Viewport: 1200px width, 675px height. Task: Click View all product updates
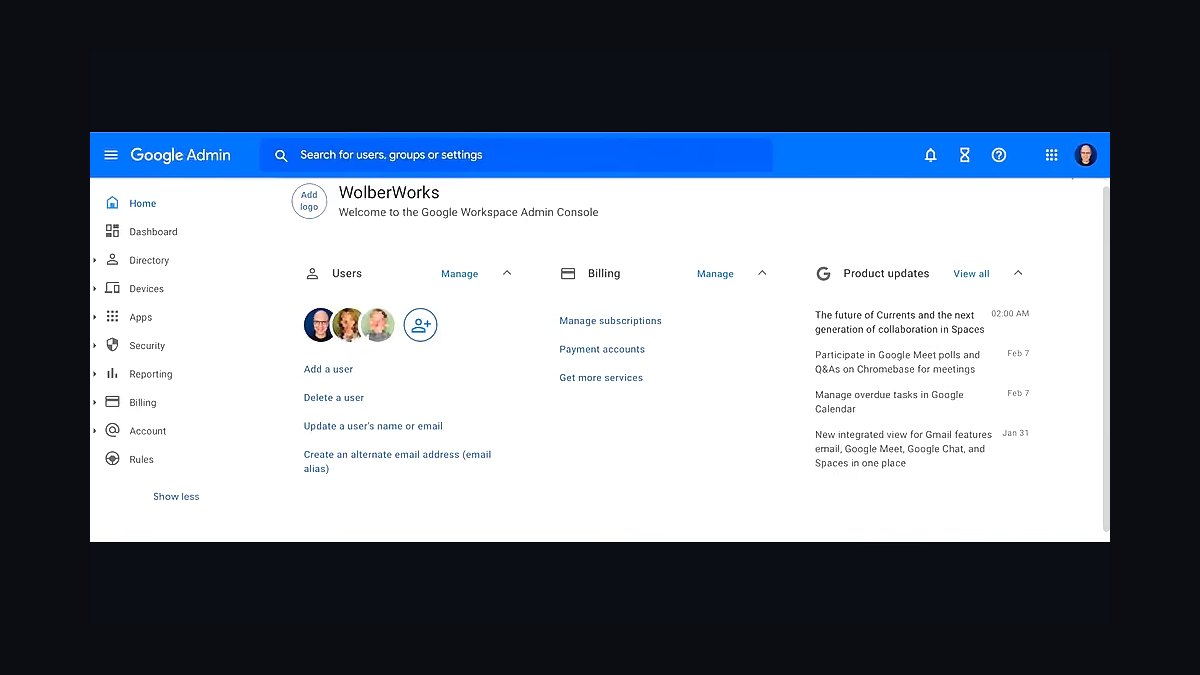tap(971, 273)
